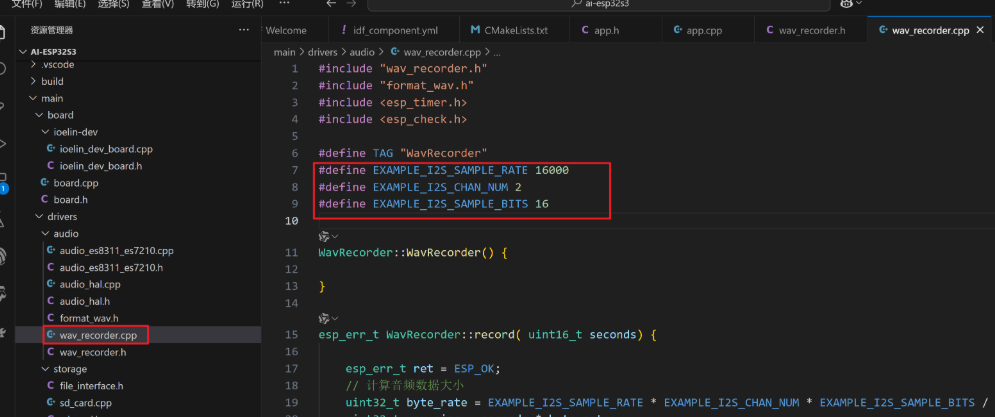995x417 pixels.
Task: Collapse the drivers folder
Action: point(39,216)
